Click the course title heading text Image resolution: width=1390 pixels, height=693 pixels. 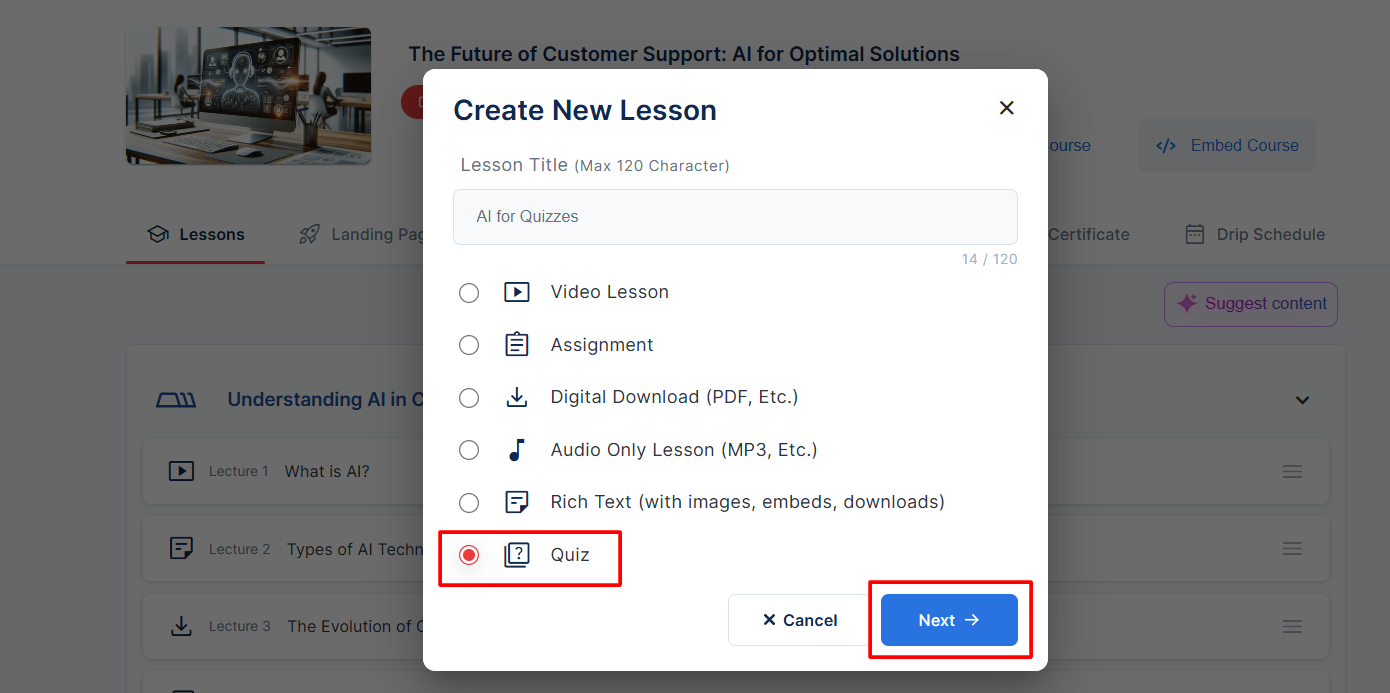(x=684, y=54)
